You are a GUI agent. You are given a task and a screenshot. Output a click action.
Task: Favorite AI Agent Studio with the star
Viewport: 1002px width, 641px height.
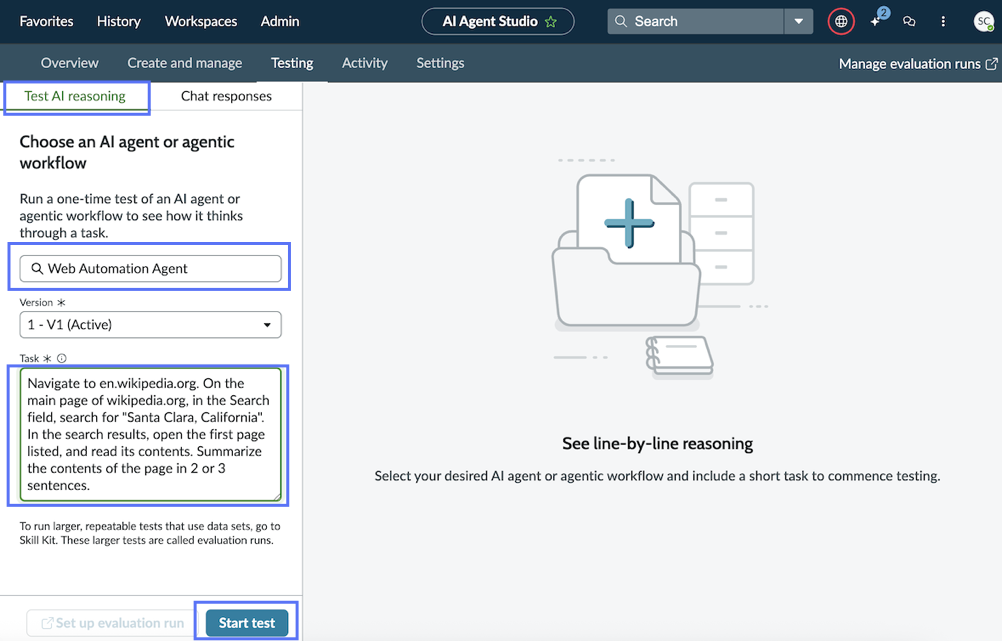click(551, 22)
